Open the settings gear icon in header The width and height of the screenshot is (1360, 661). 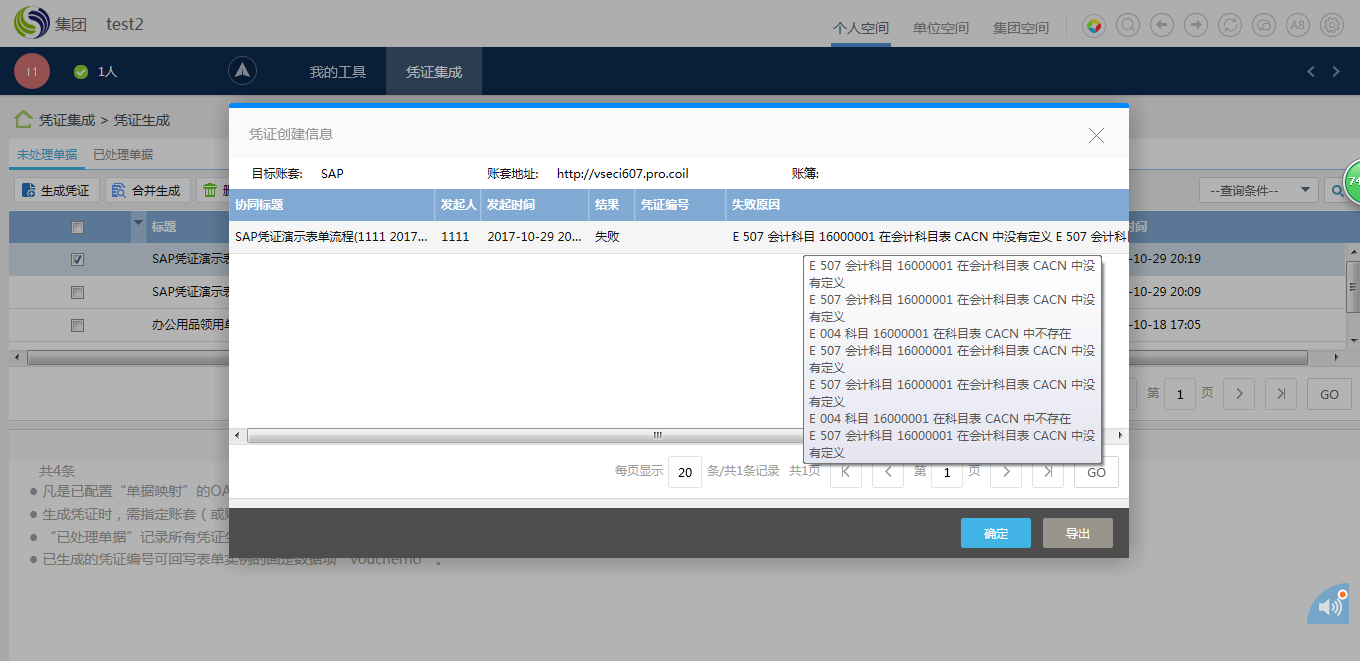[1332, 25]
